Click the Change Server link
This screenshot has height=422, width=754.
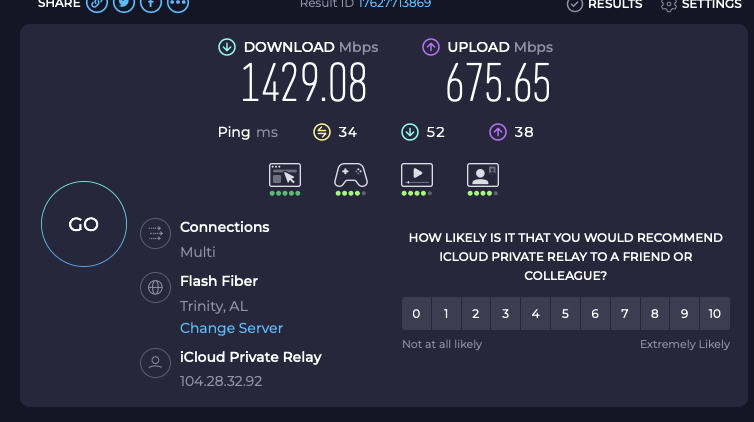(x=231, y=328)
